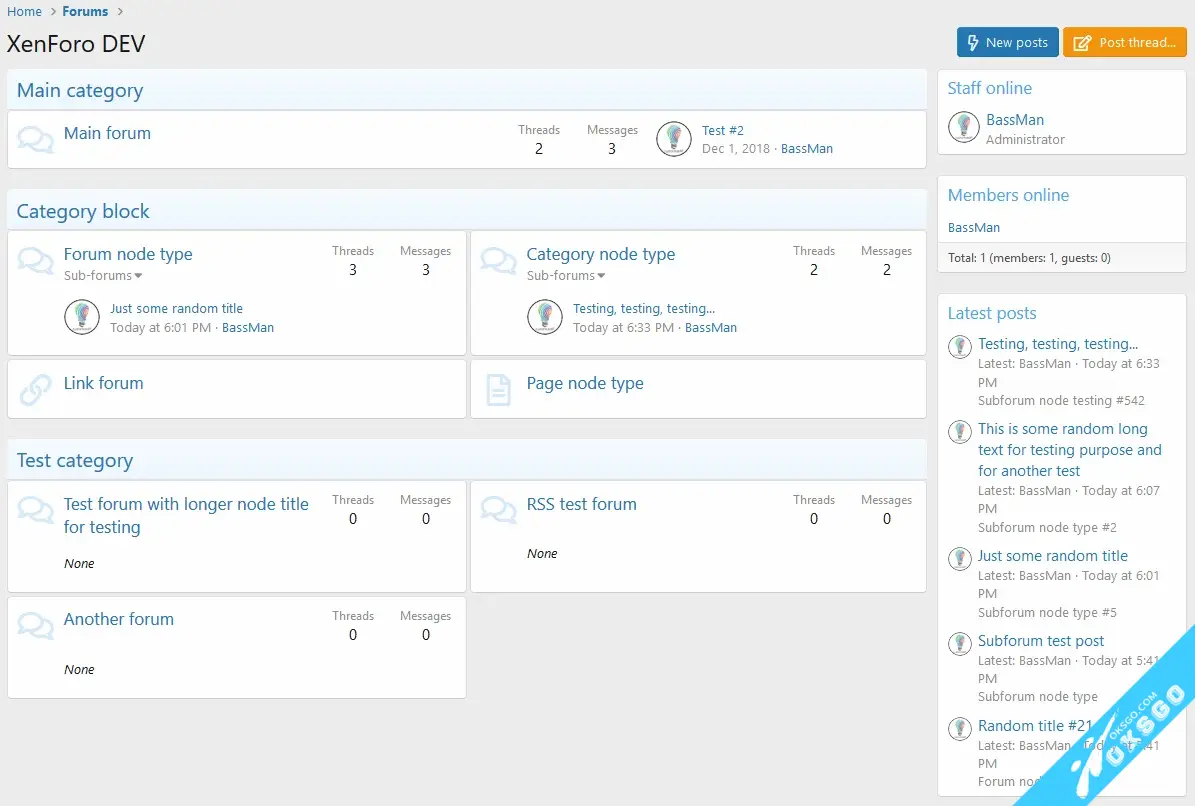
Task: Expand Sub-forums under Category node type
Action: (566, 276)
